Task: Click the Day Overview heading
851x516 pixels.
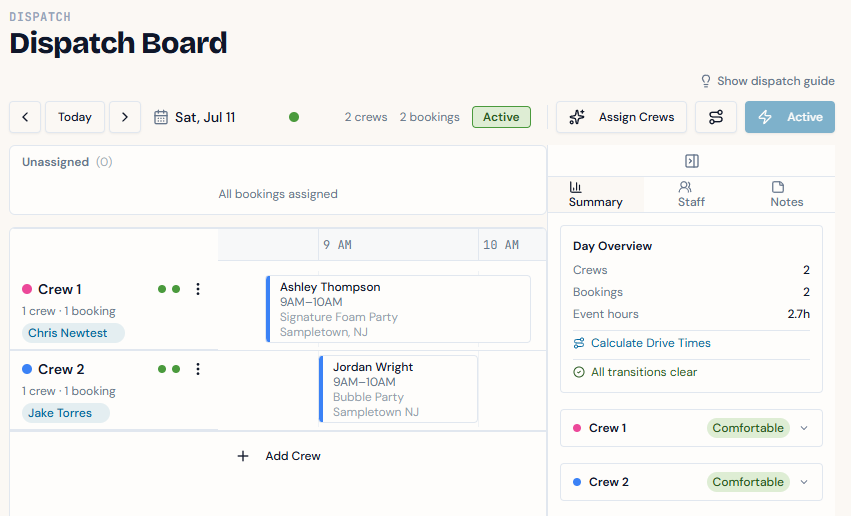Action: pyautogui.click(x=612, y=246)
